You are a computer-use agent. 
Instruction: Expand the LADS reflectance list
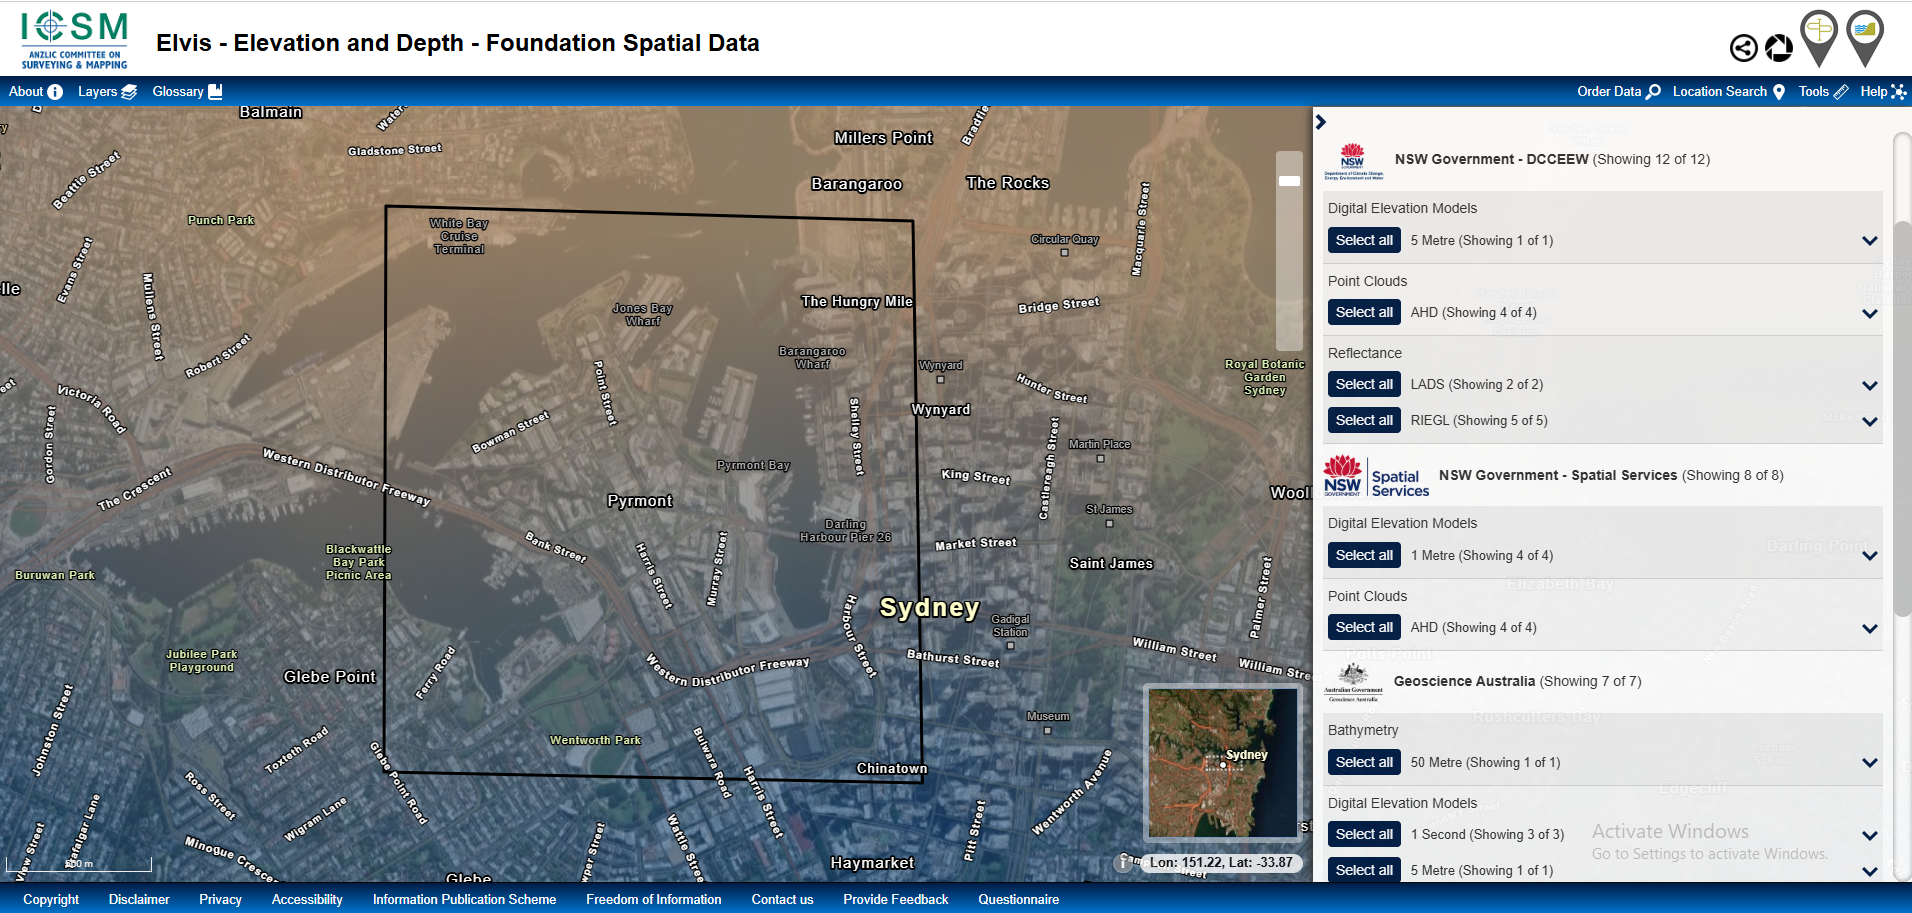click(x=1869, y=385)
